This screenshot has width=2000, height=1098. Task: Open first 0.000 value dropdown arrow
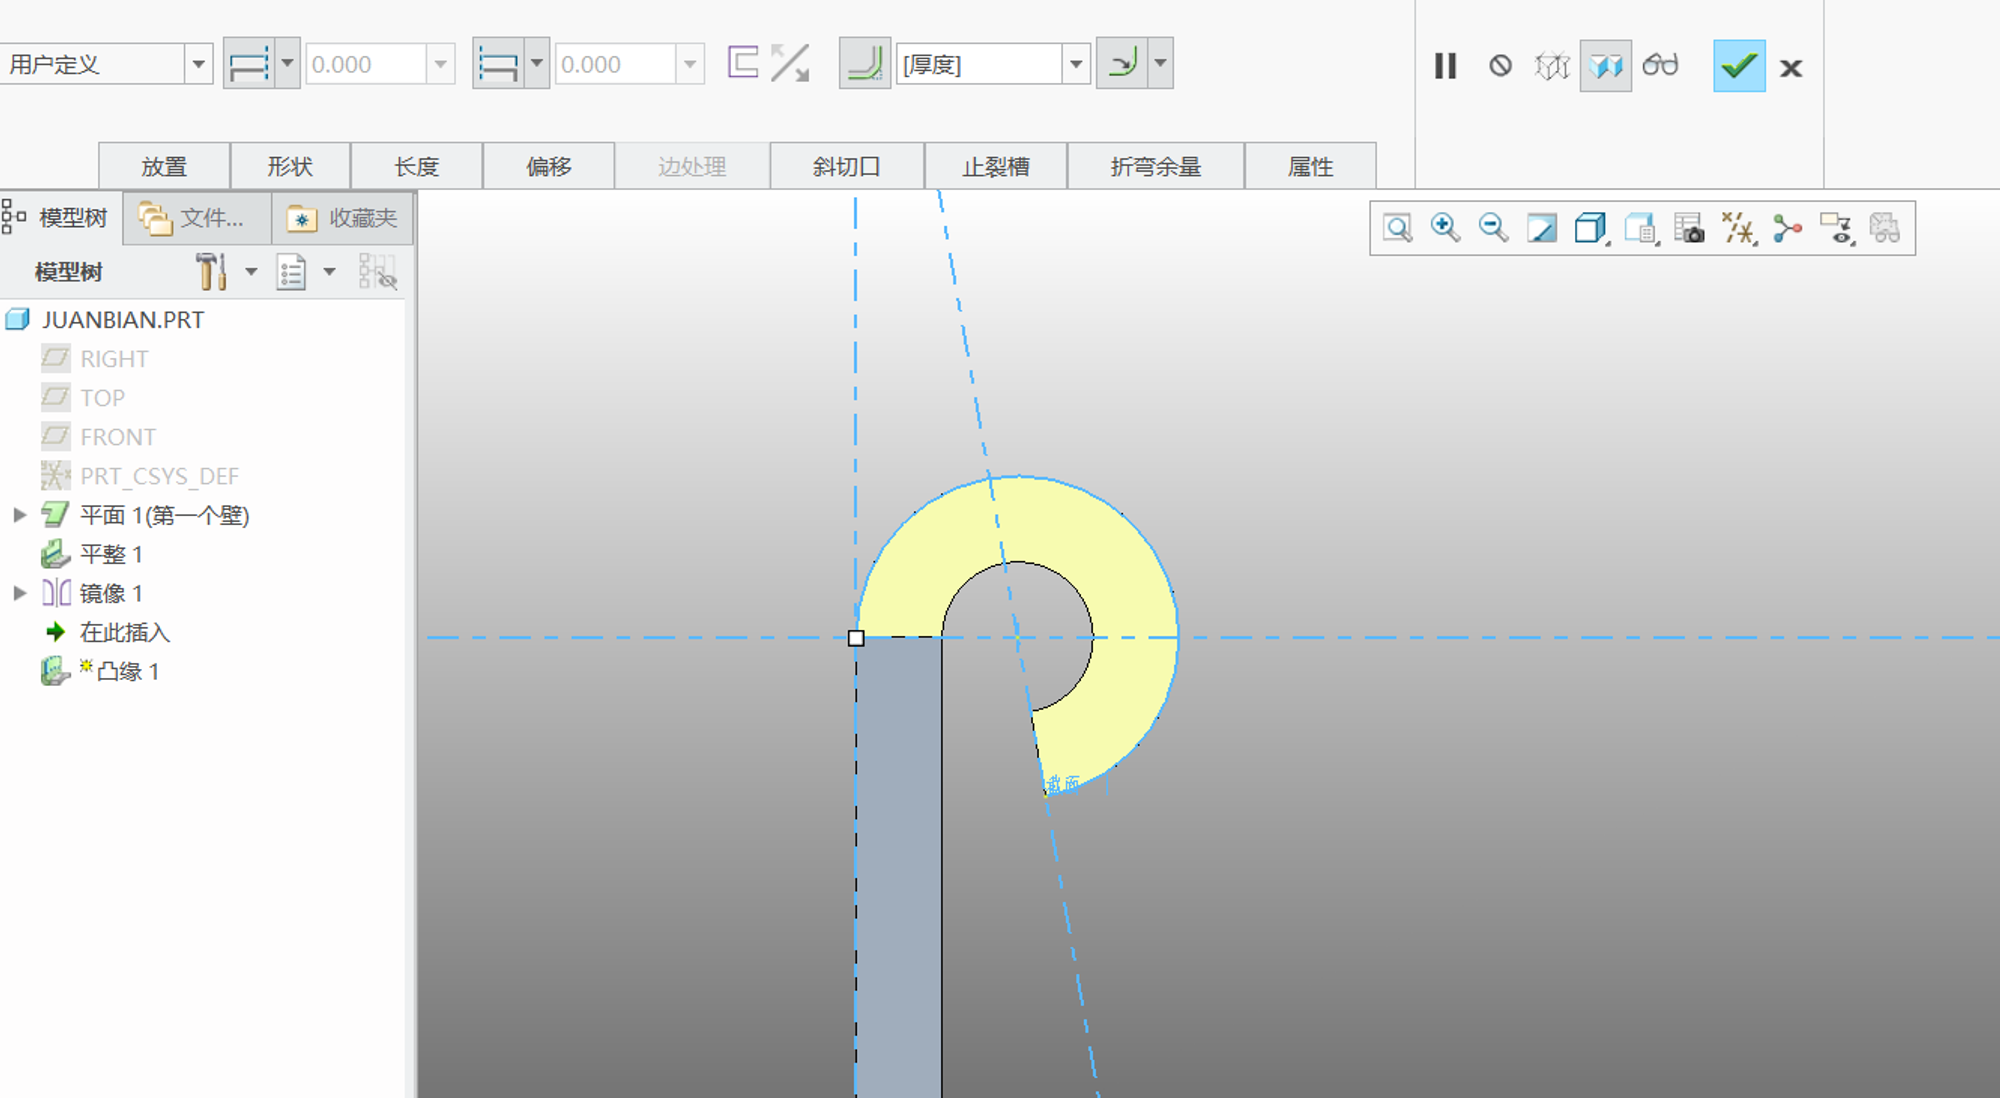440,64
